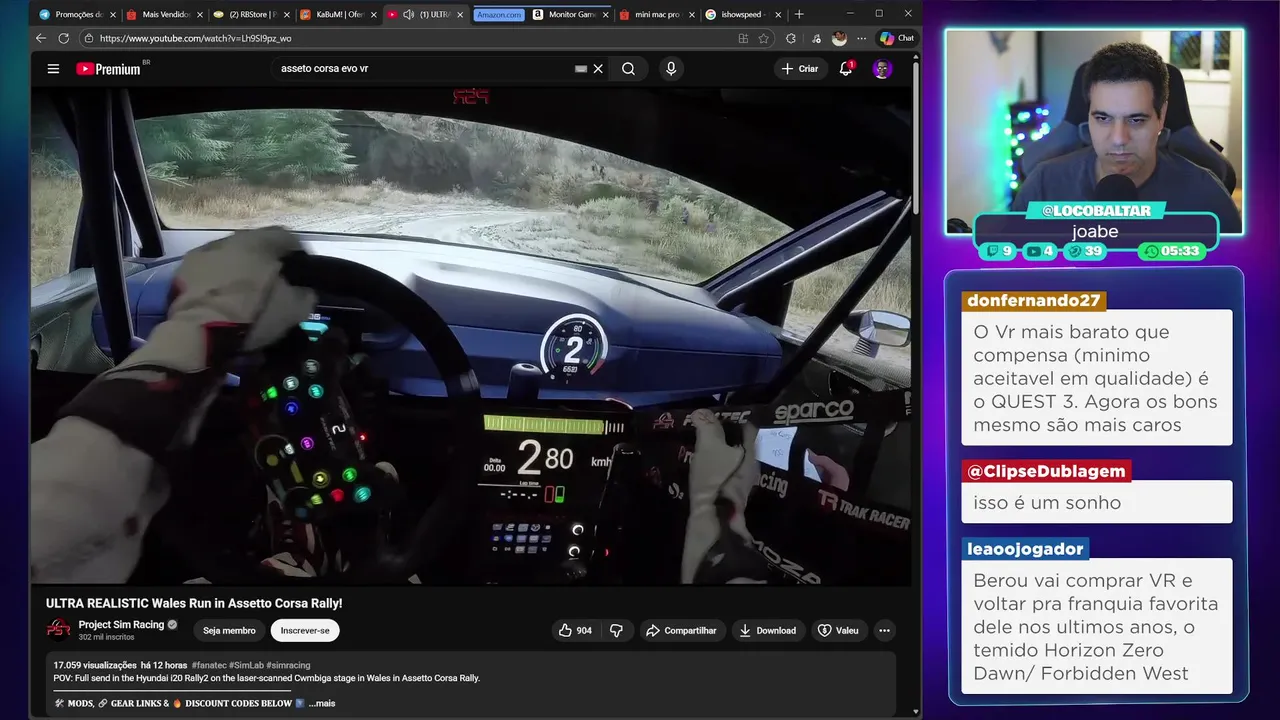Click the Seja membro button
The image size is (1280, 720).
[229, 630]
